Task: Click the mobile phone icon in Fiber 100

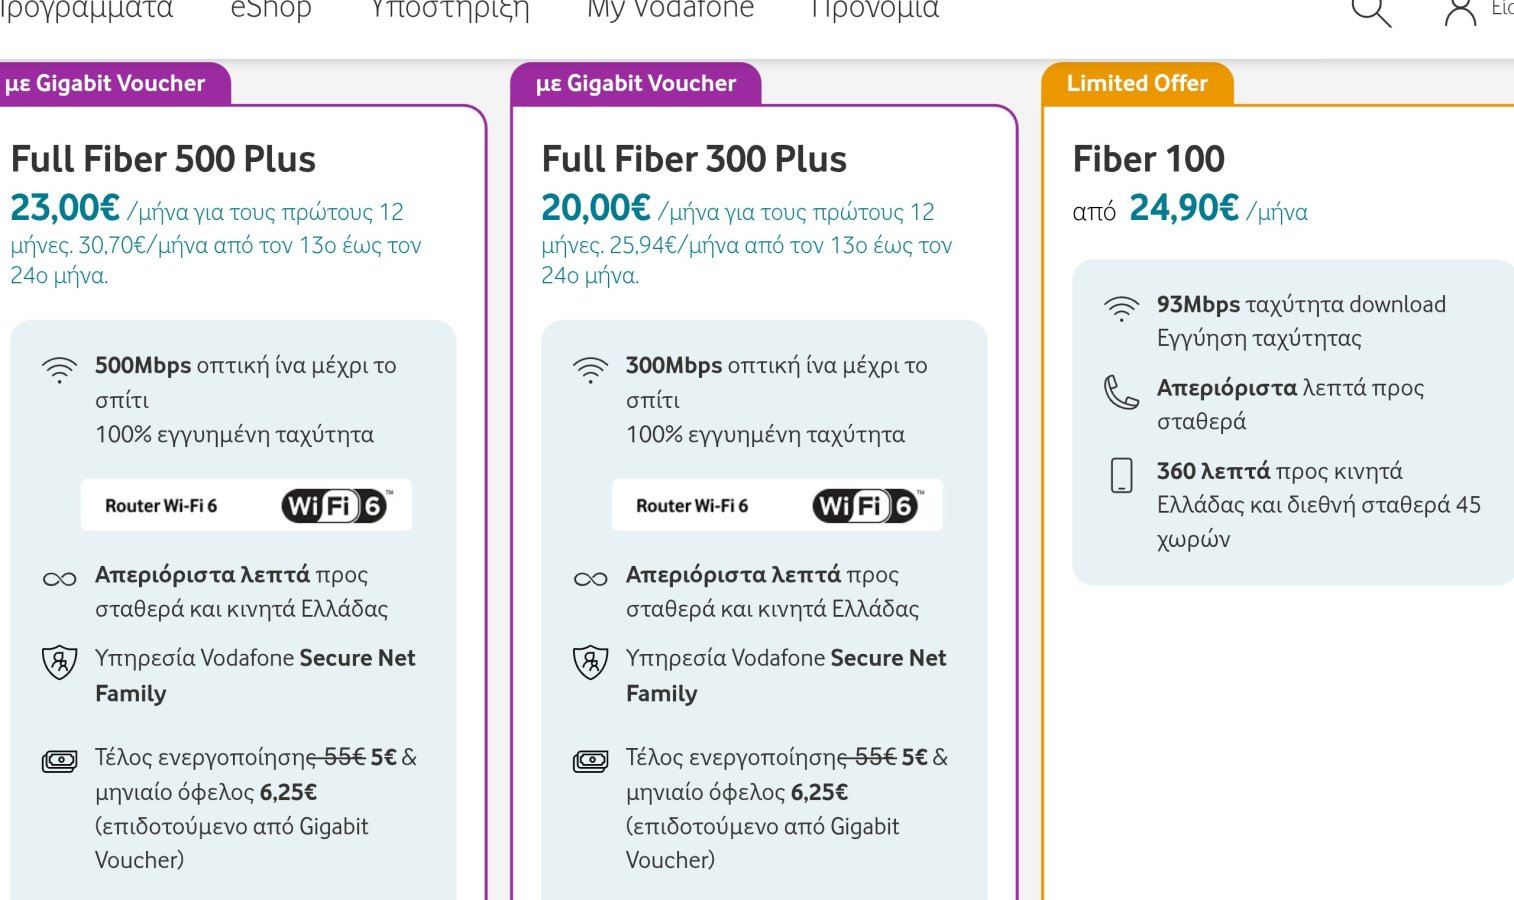Action: pyautogui.click(x=1122, y=475)
